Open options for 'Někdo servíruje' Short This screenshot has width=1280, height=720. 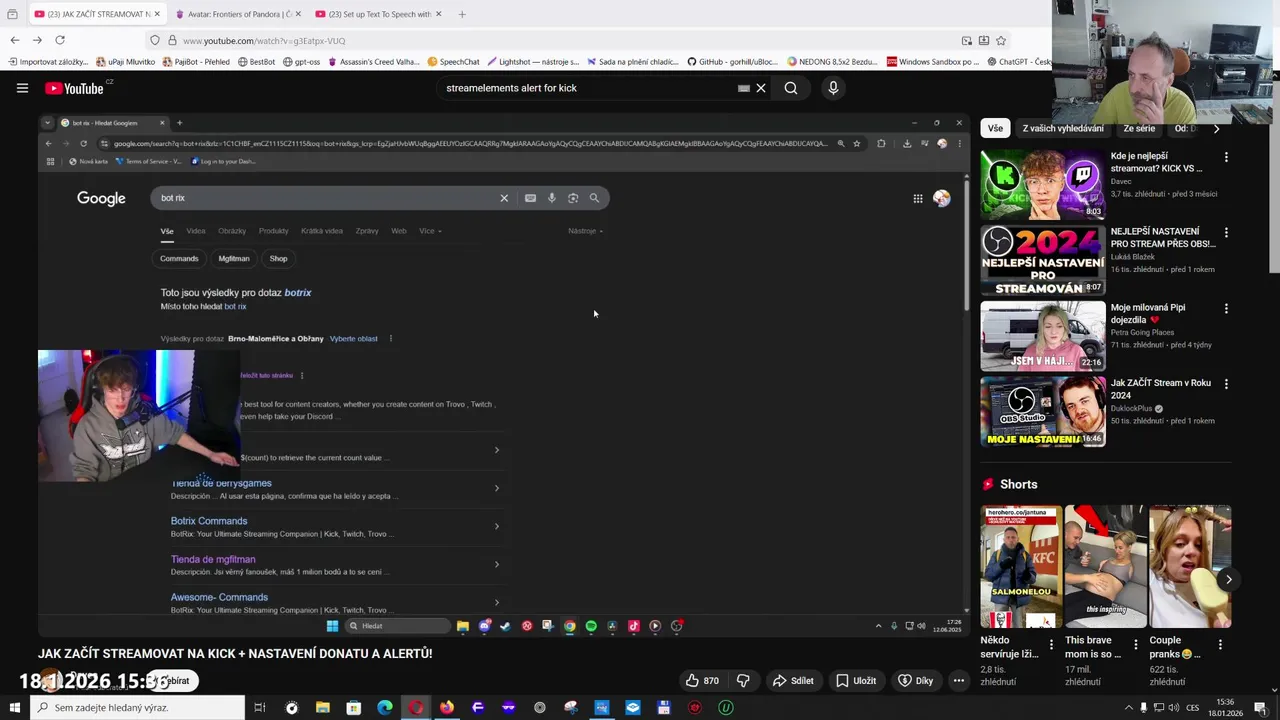pos(1051,645)
